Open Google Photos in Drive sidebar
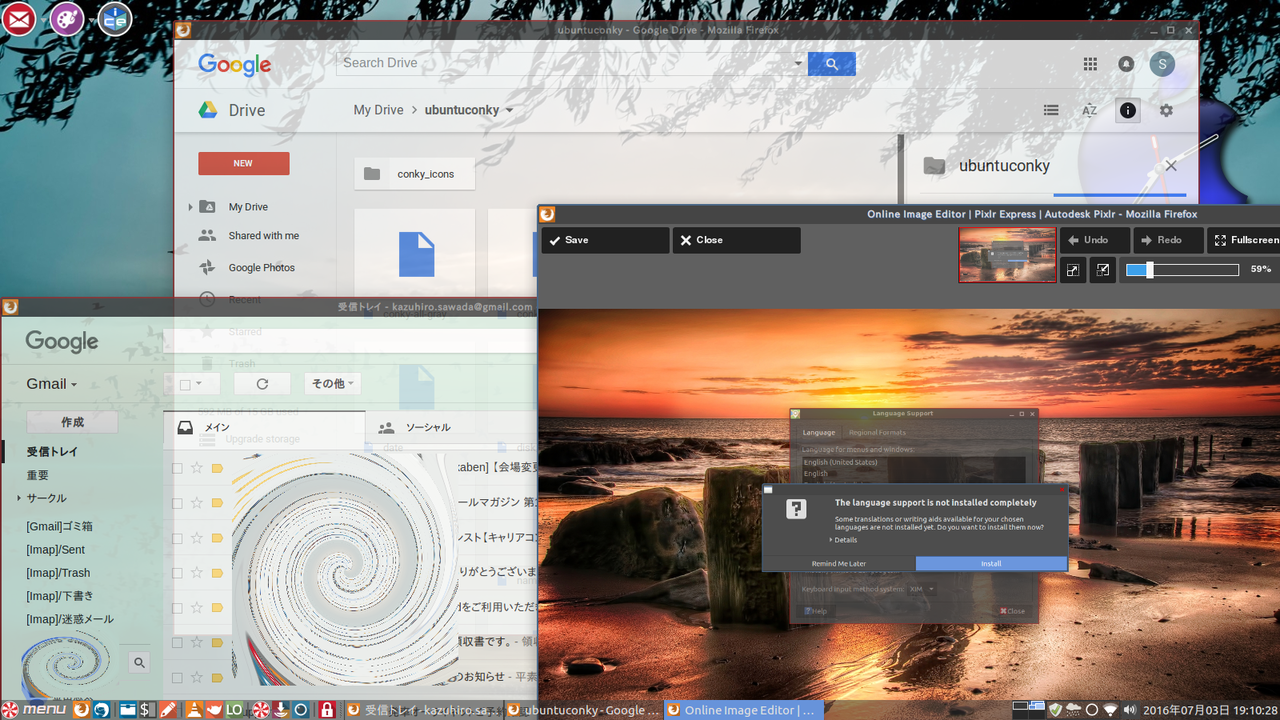Viewport: 1280px width, 720px height. [262, 268]
